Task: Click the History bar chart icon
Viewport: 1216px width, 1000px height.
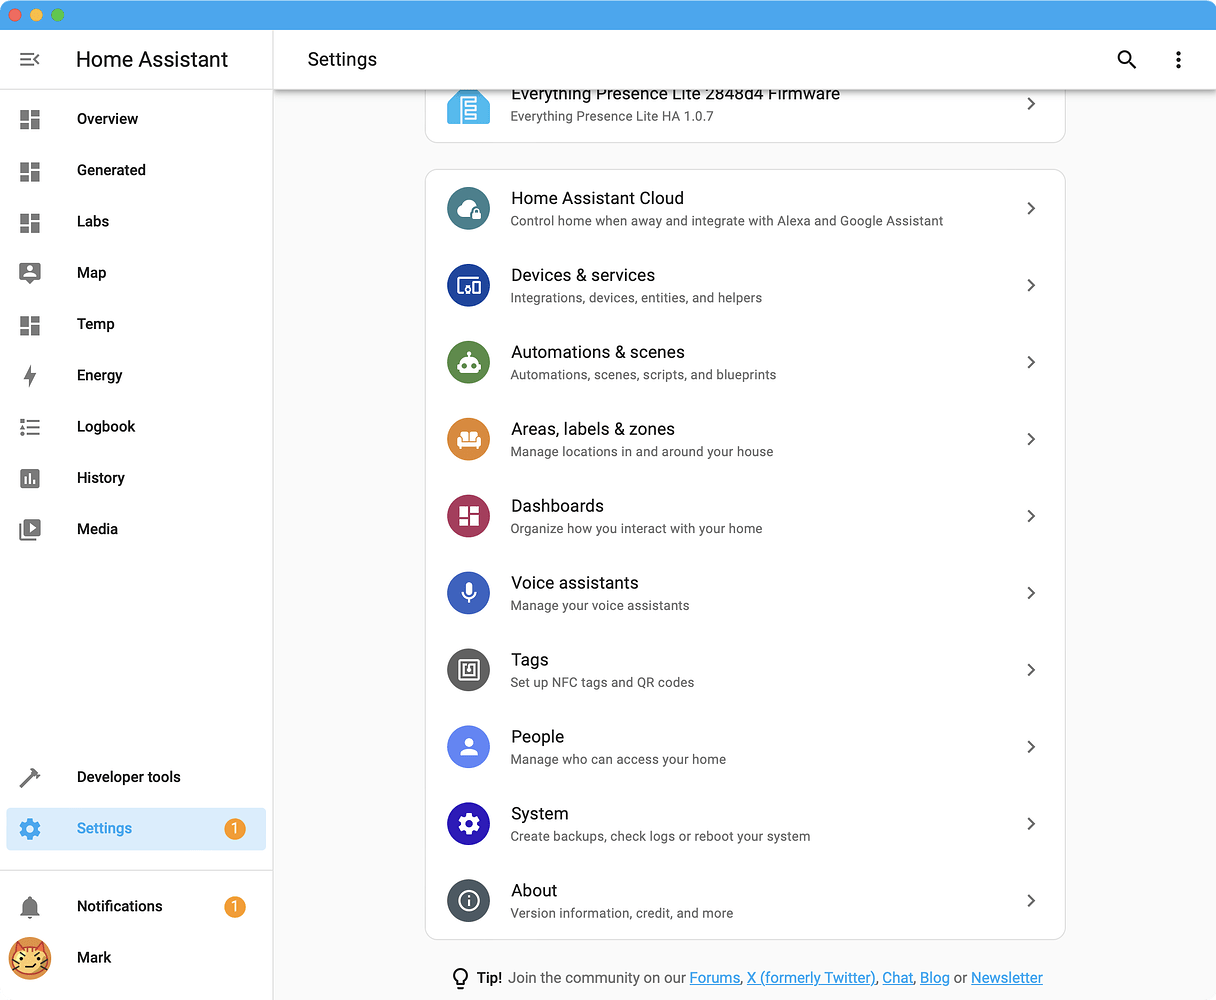Action: pyautogui.click(x=30, y=477)
